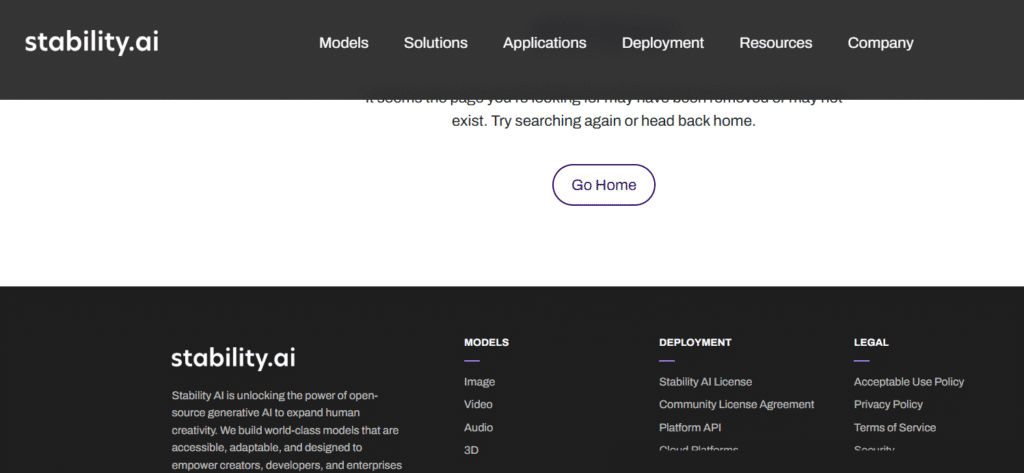
Task: Open the Acceptable Use Policy link
Action: click(x=908, y=382)
